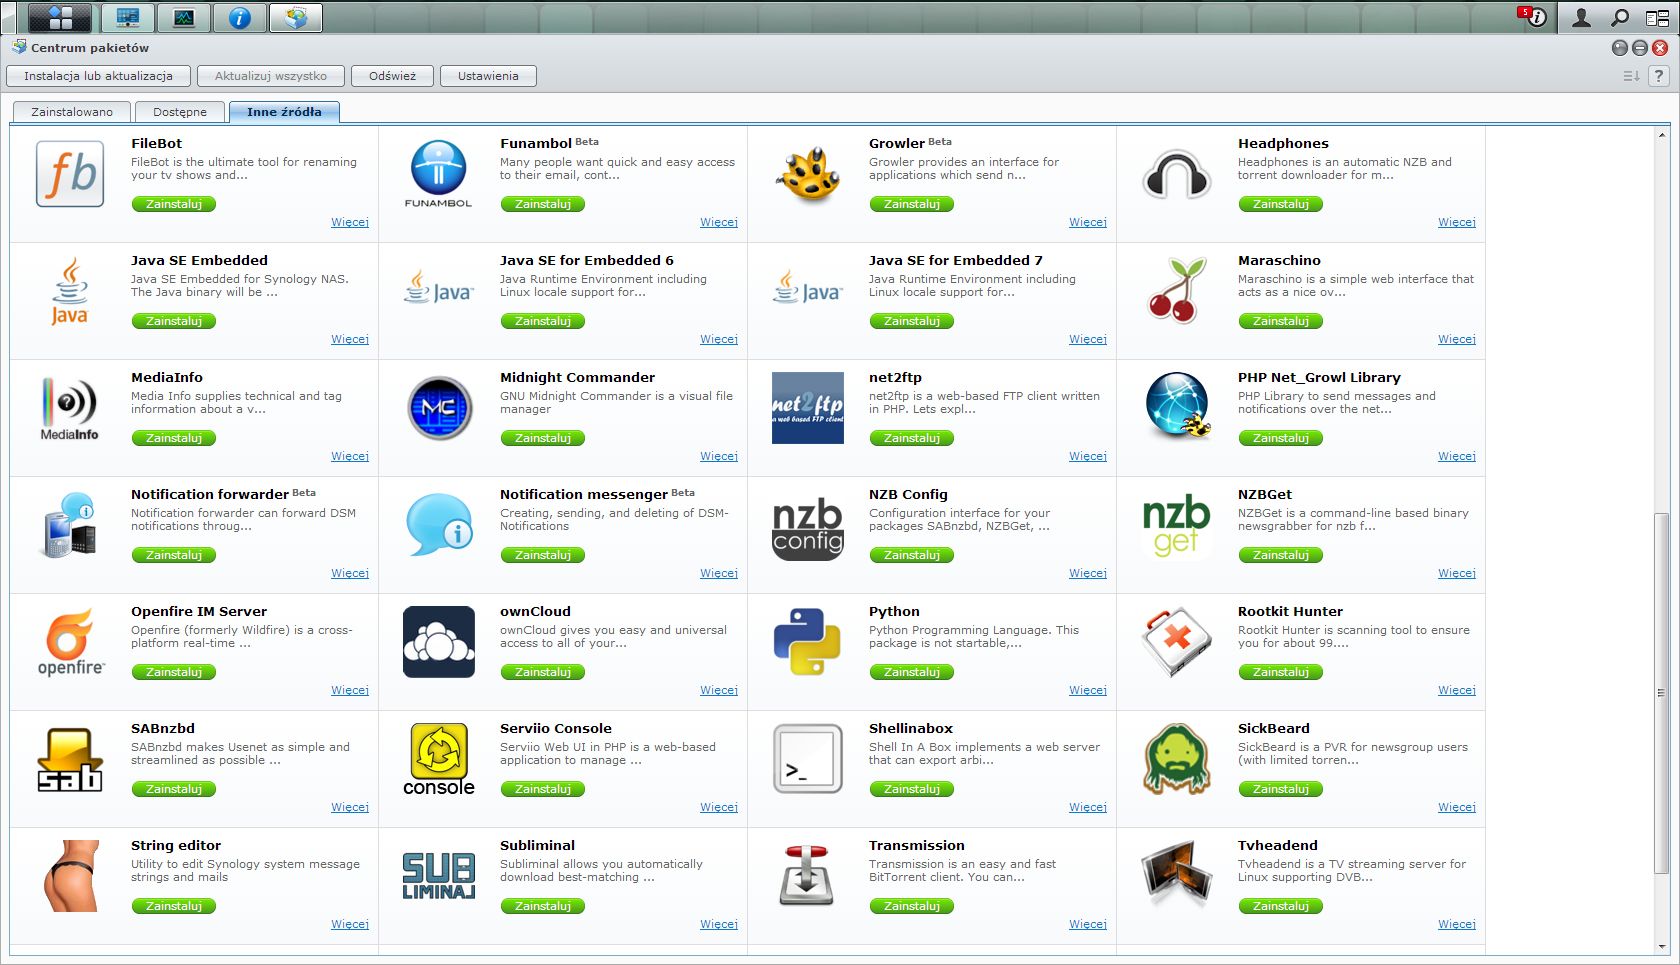Click the Aktualizuj wszystko button
The image size is (1680, 965).
click(271, 76)
